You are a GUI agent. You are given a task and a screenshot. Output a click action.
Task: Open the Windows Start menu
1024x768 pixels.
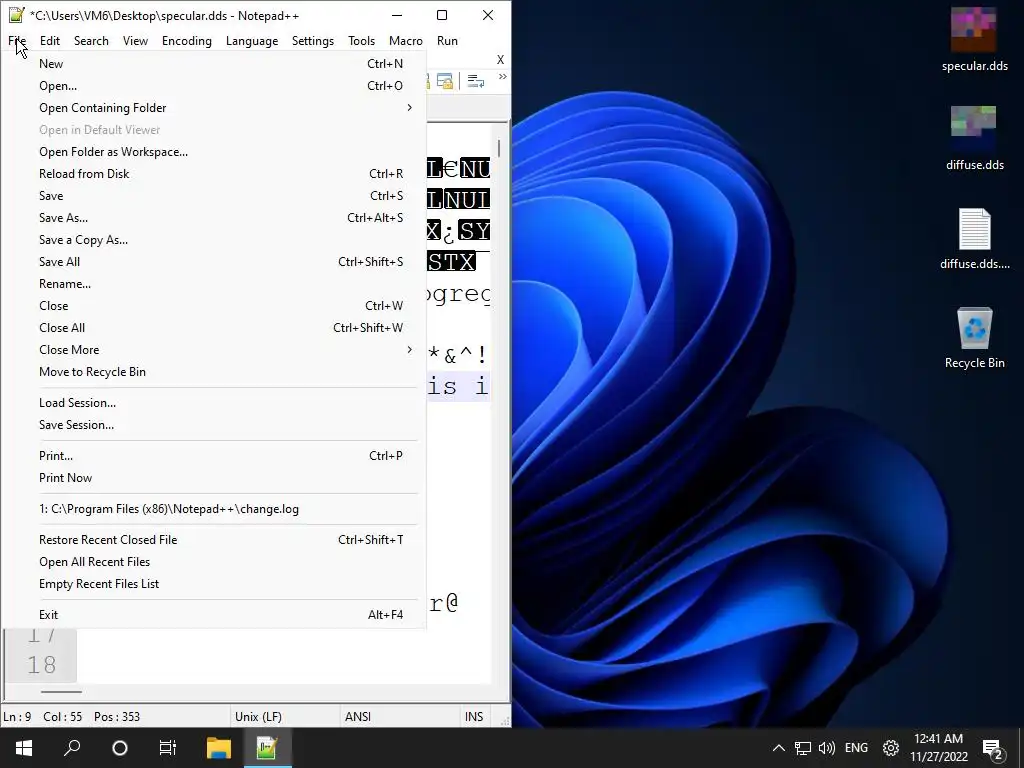[24, 748]
